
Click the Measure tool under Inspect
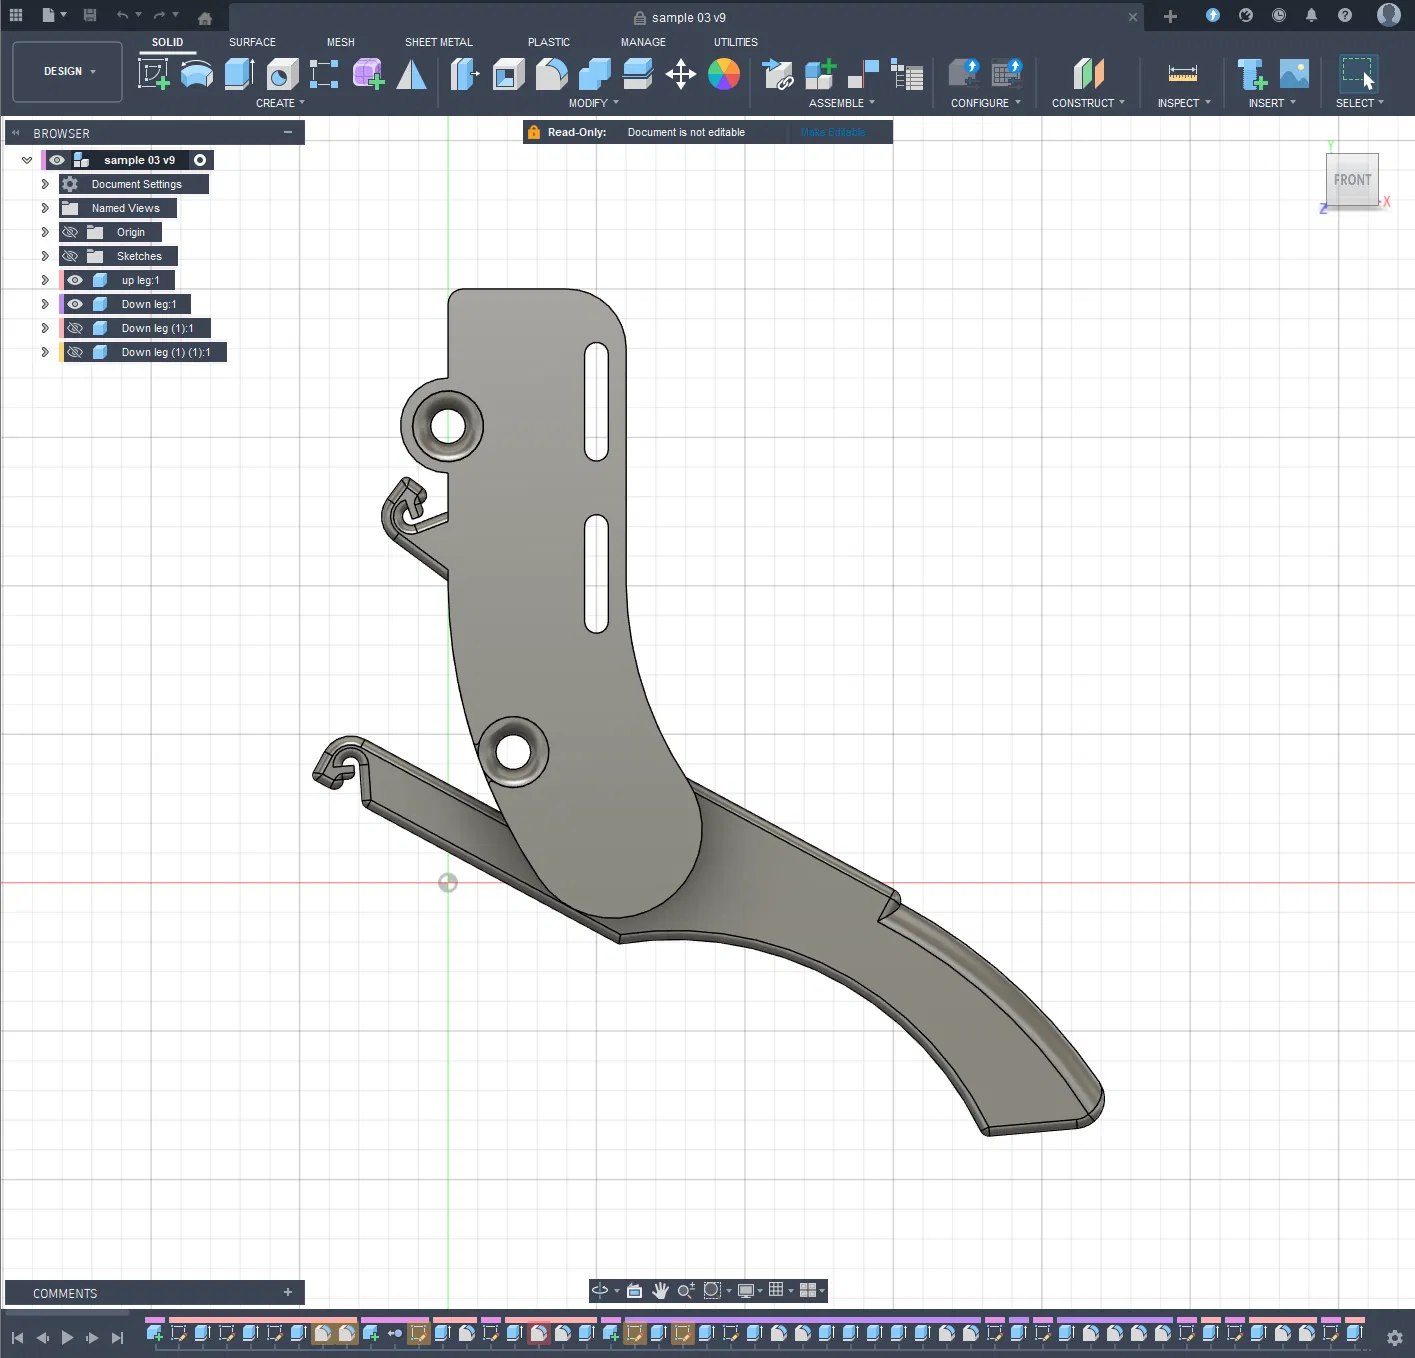(1182, 74)
